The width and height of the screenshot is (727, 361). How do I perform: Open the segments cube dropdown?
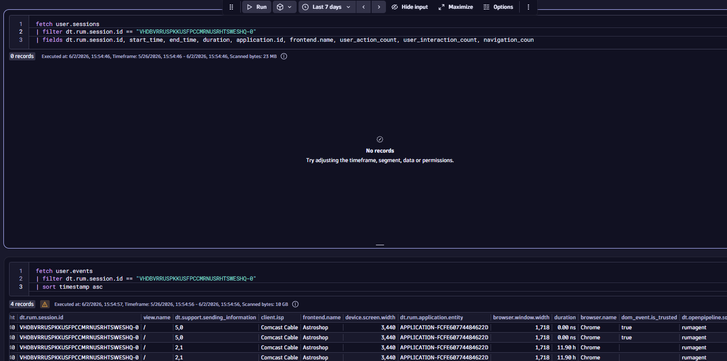click(x=284, y=7)
